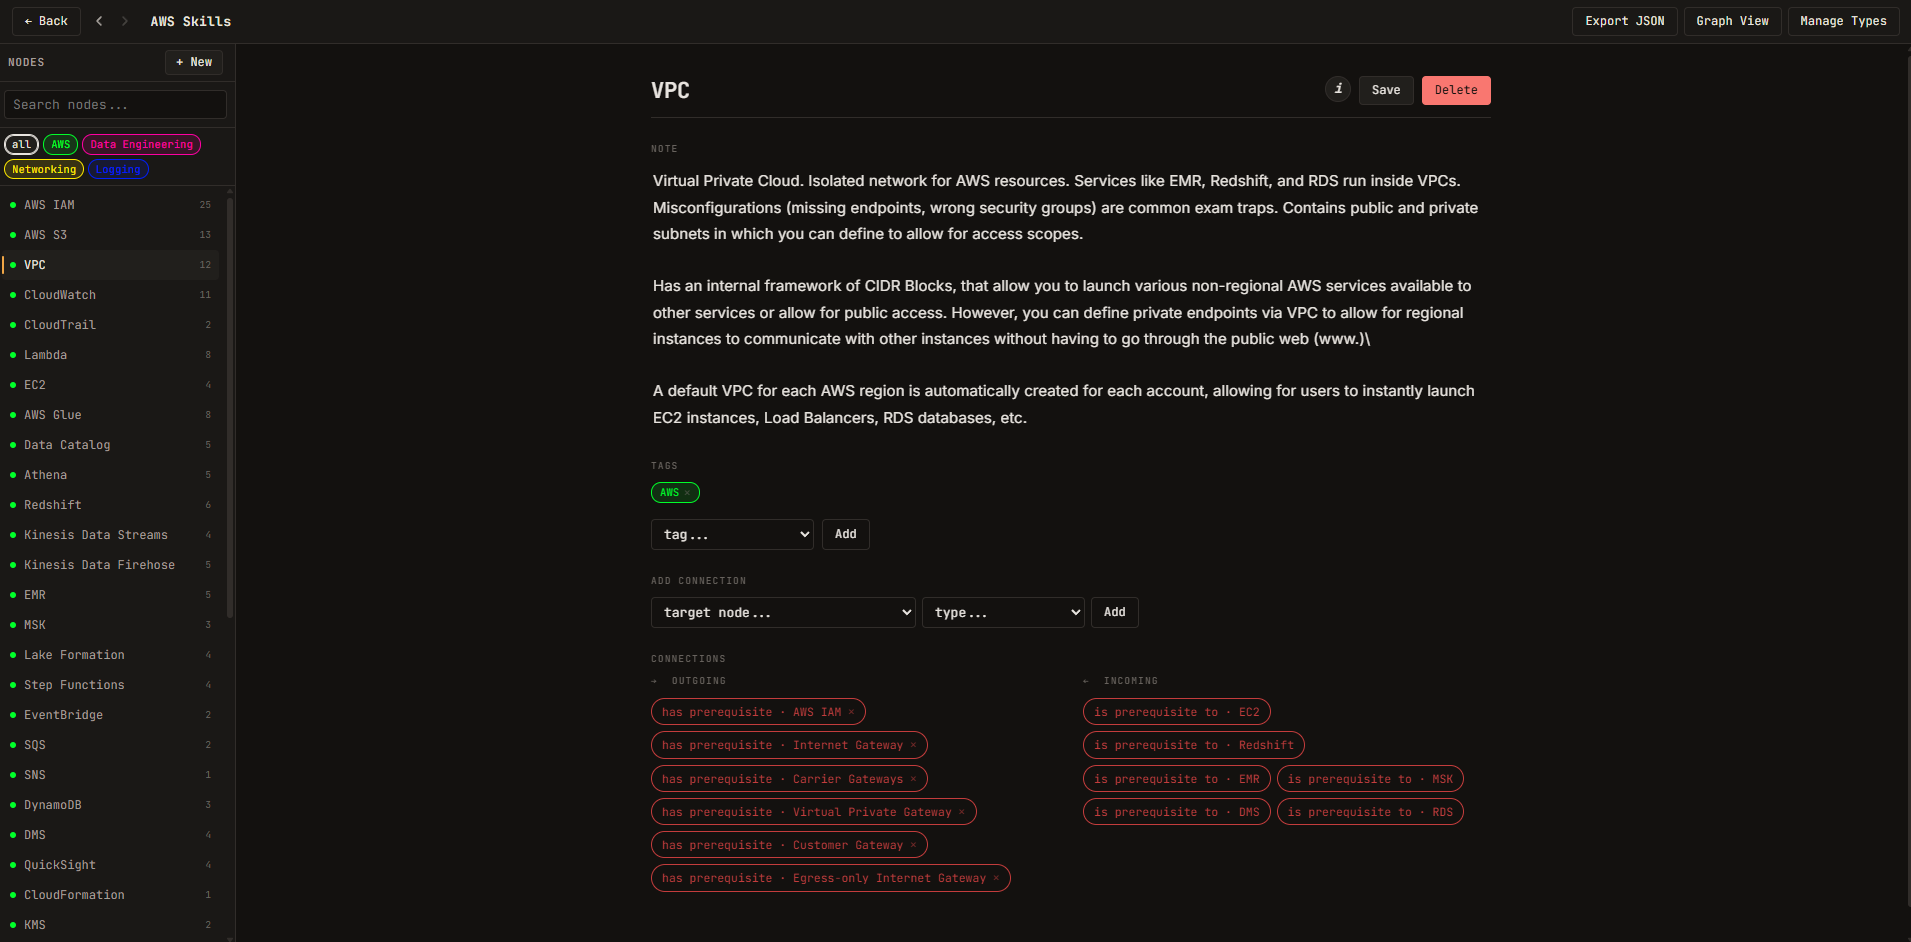Open incoming connection 'is prerequisite to · DMS'
Viewport: 1911px width, 942px height.
1176,812
